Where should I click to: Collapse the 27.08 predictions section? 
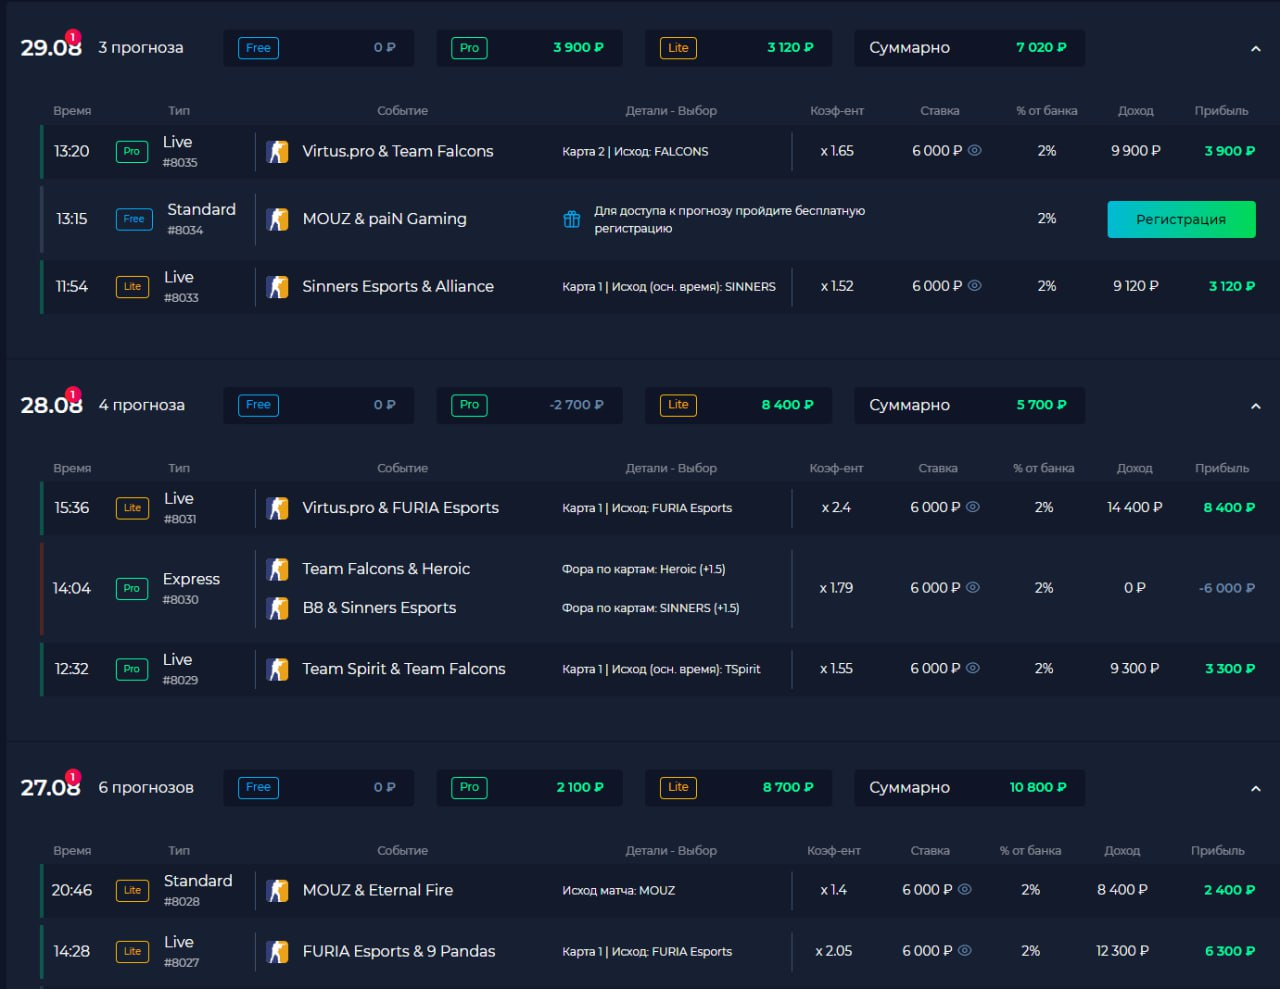pos(1256,789)
